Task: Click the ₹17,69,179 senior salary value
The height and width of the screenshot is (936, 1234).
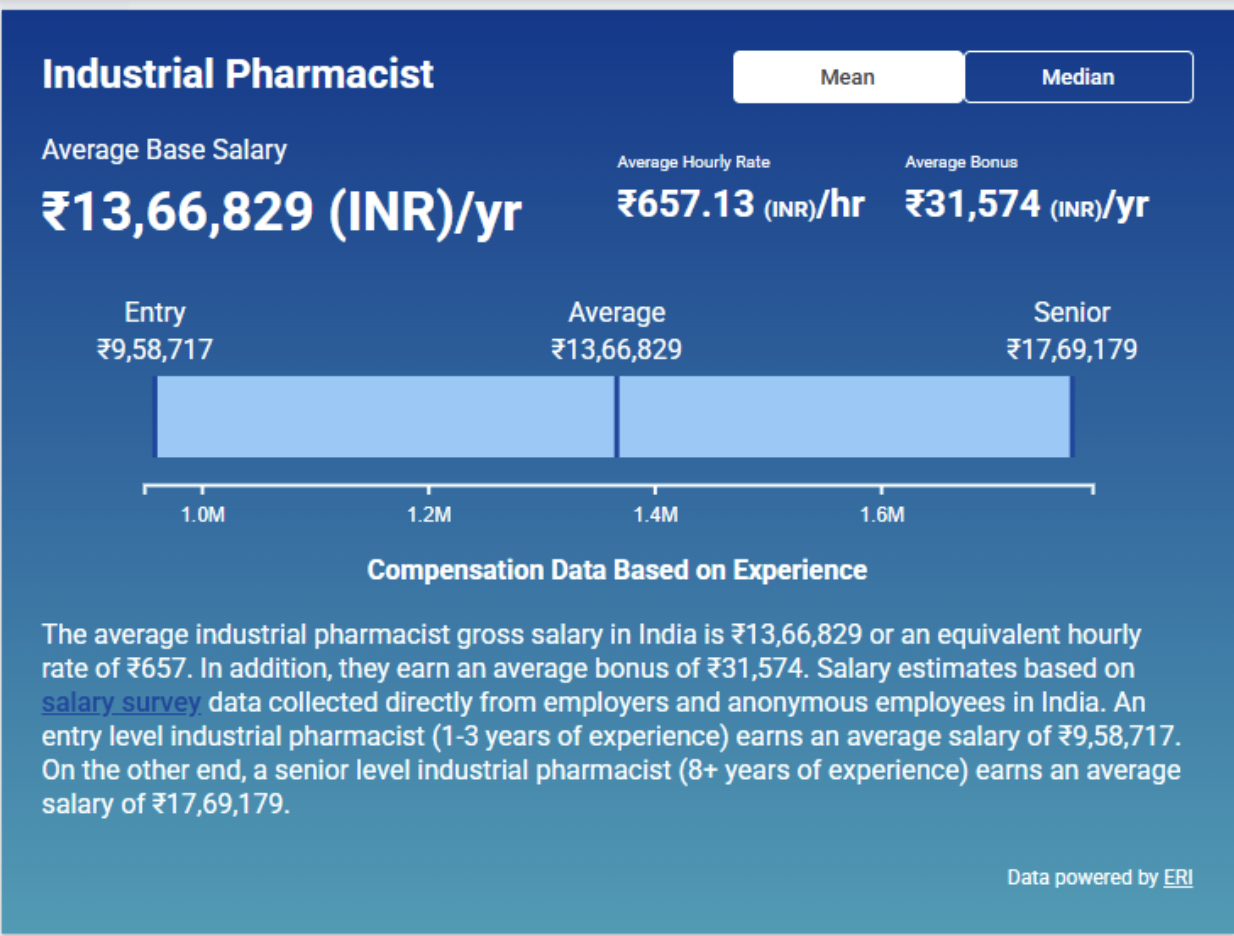Action: pyautogui.click(x=1071, y=349)
